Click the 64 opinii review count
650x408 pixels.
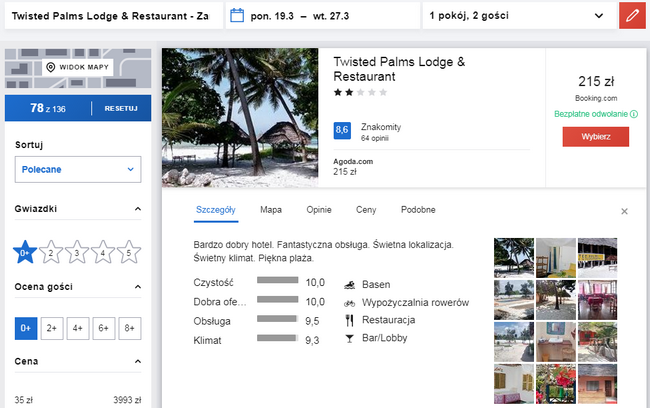tap(374, 138)
